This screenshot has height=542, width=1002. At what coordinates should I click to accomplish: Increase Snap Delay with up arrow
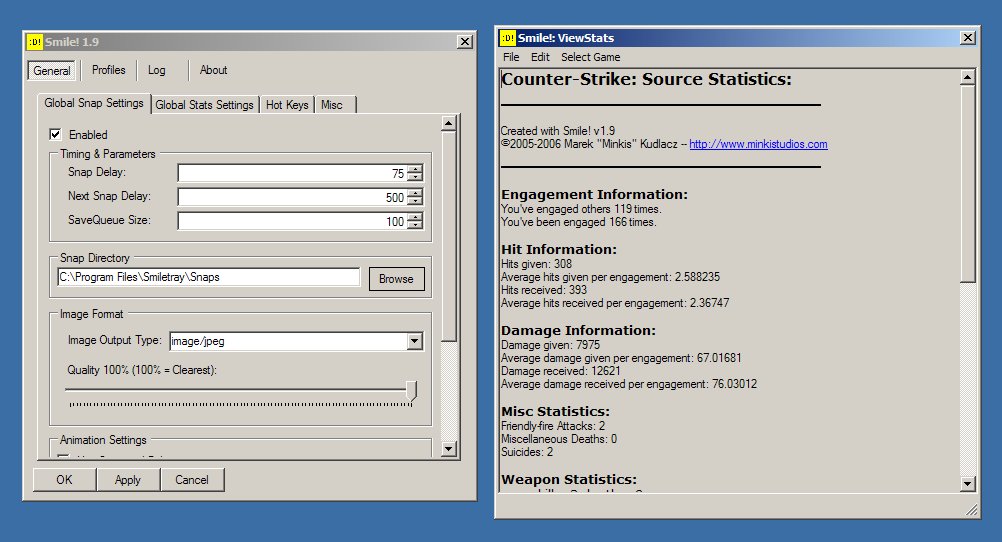415,169
